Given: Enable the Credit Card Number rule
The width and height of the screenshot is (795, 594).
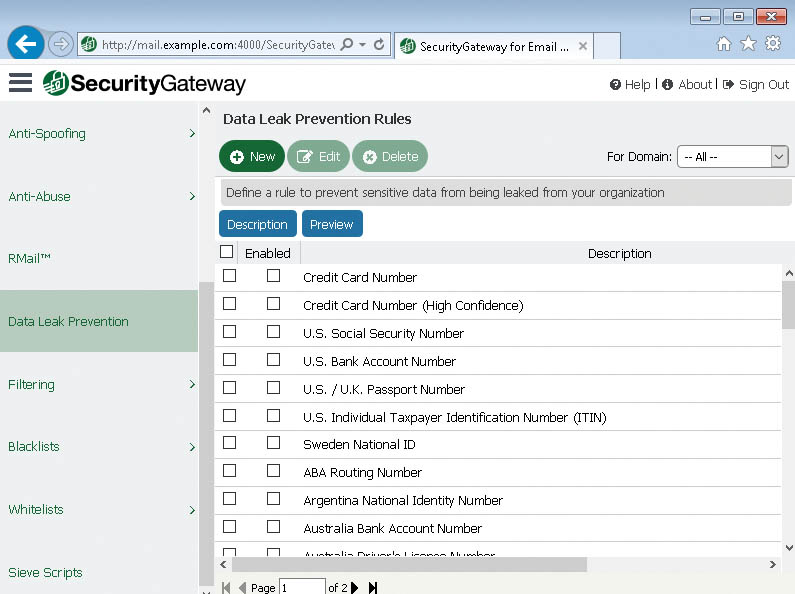Looking at the screenshot, I should coord(273,277).
